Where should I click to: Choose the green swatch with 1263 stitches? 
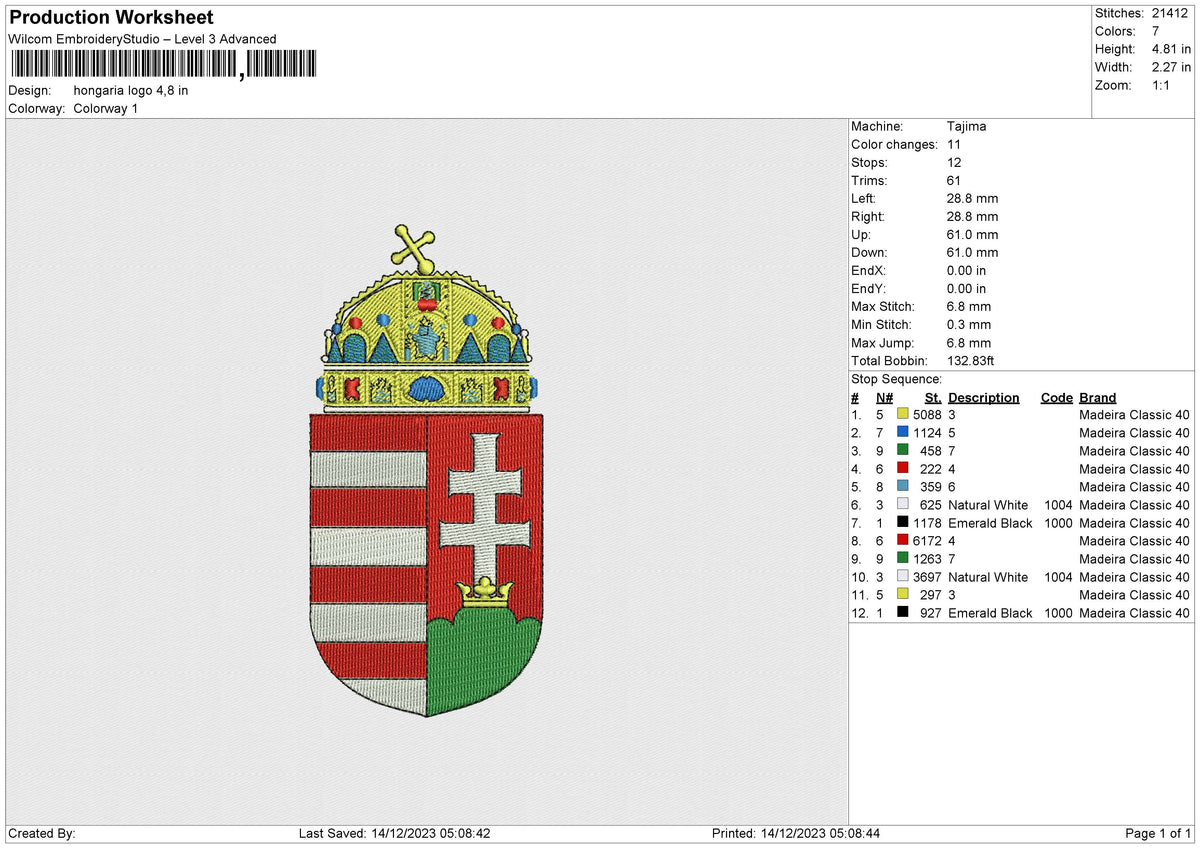[x=903, y=558]
